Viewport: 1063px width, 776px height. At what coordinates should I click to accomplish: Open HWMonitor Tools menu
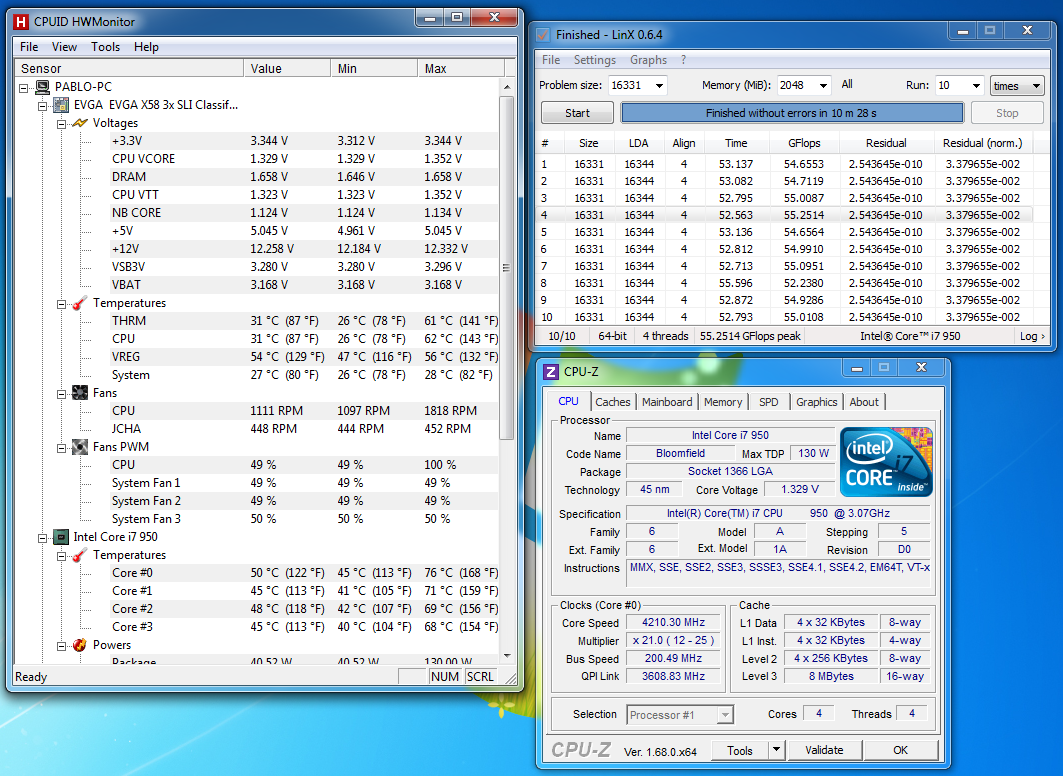[x=105, y=47]
